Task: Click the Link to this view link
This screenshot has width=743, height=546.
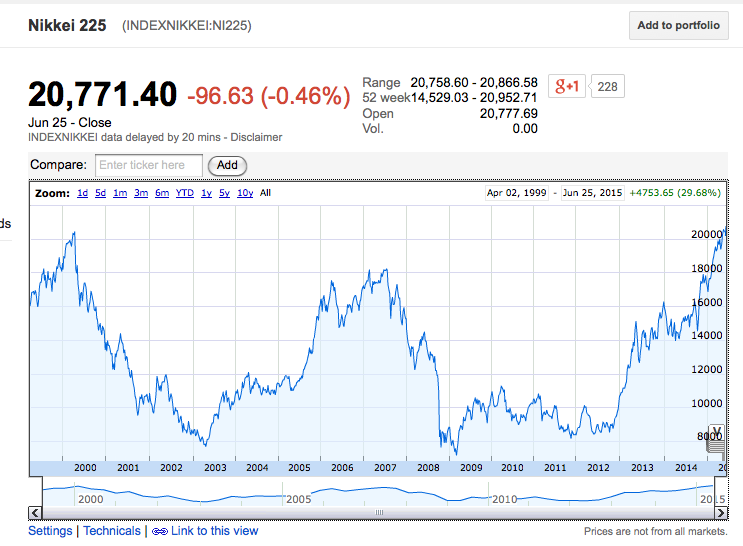Action: [214, 531]
